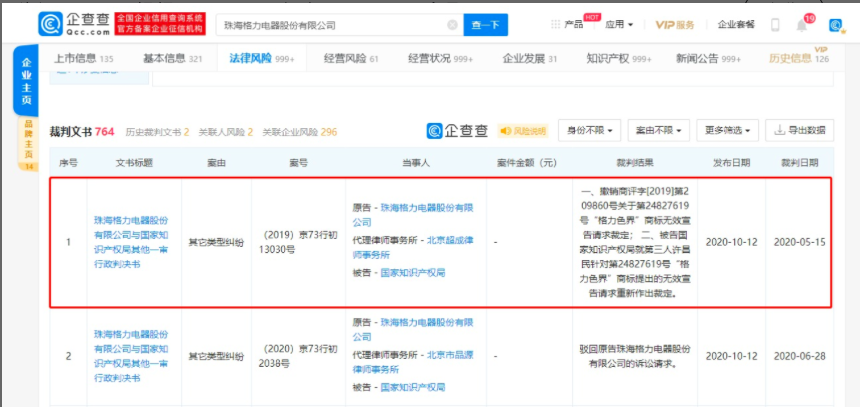Click the company name search input field
Viewport: 860px width, 407px height.
coord(330,24)
